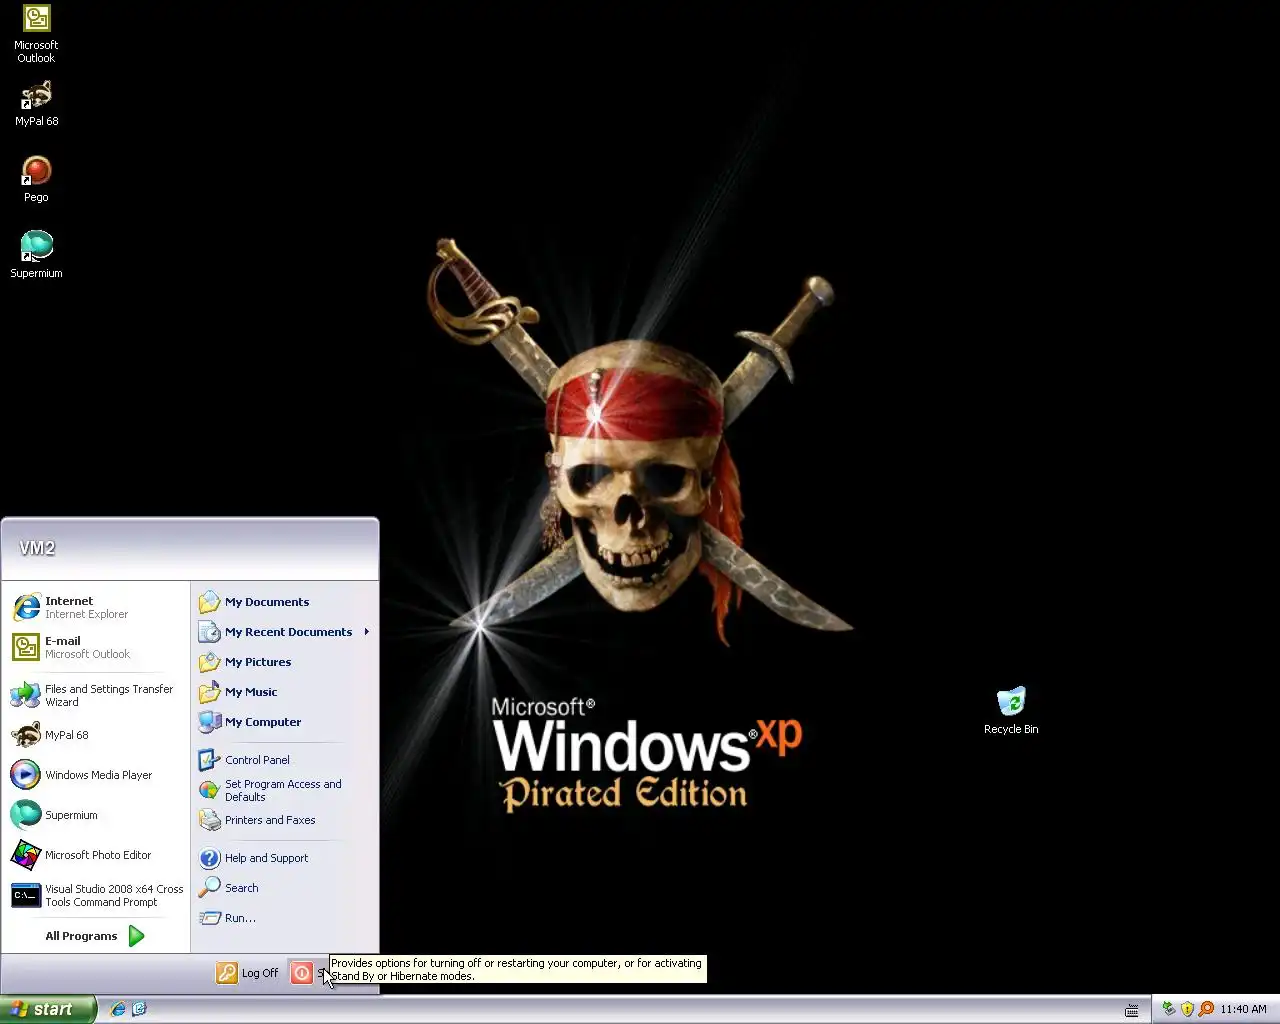Click the Windows Media Player icon in Start menu
This screenshot has height=1024, width=1280.
[x=26, y=775]
